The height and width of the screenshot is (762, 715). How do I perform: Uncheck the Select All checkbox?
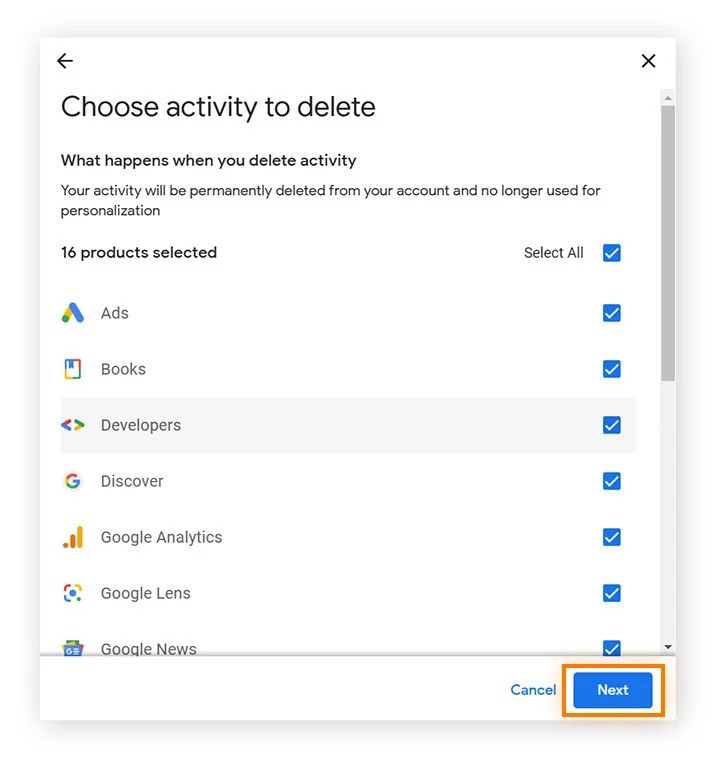tap(612, 253)
